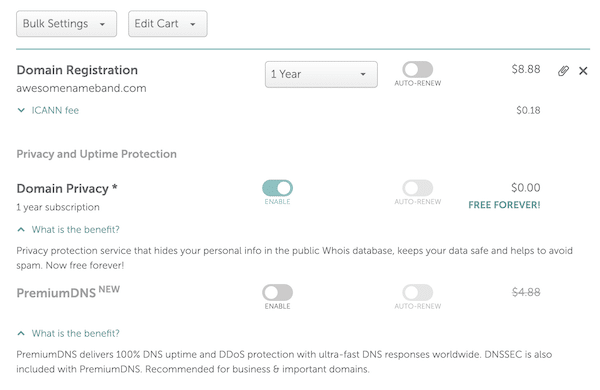Viewport: 600px width, 390px height.
Task: Disable the Domain Privacy enable switch
Action: 277,188
